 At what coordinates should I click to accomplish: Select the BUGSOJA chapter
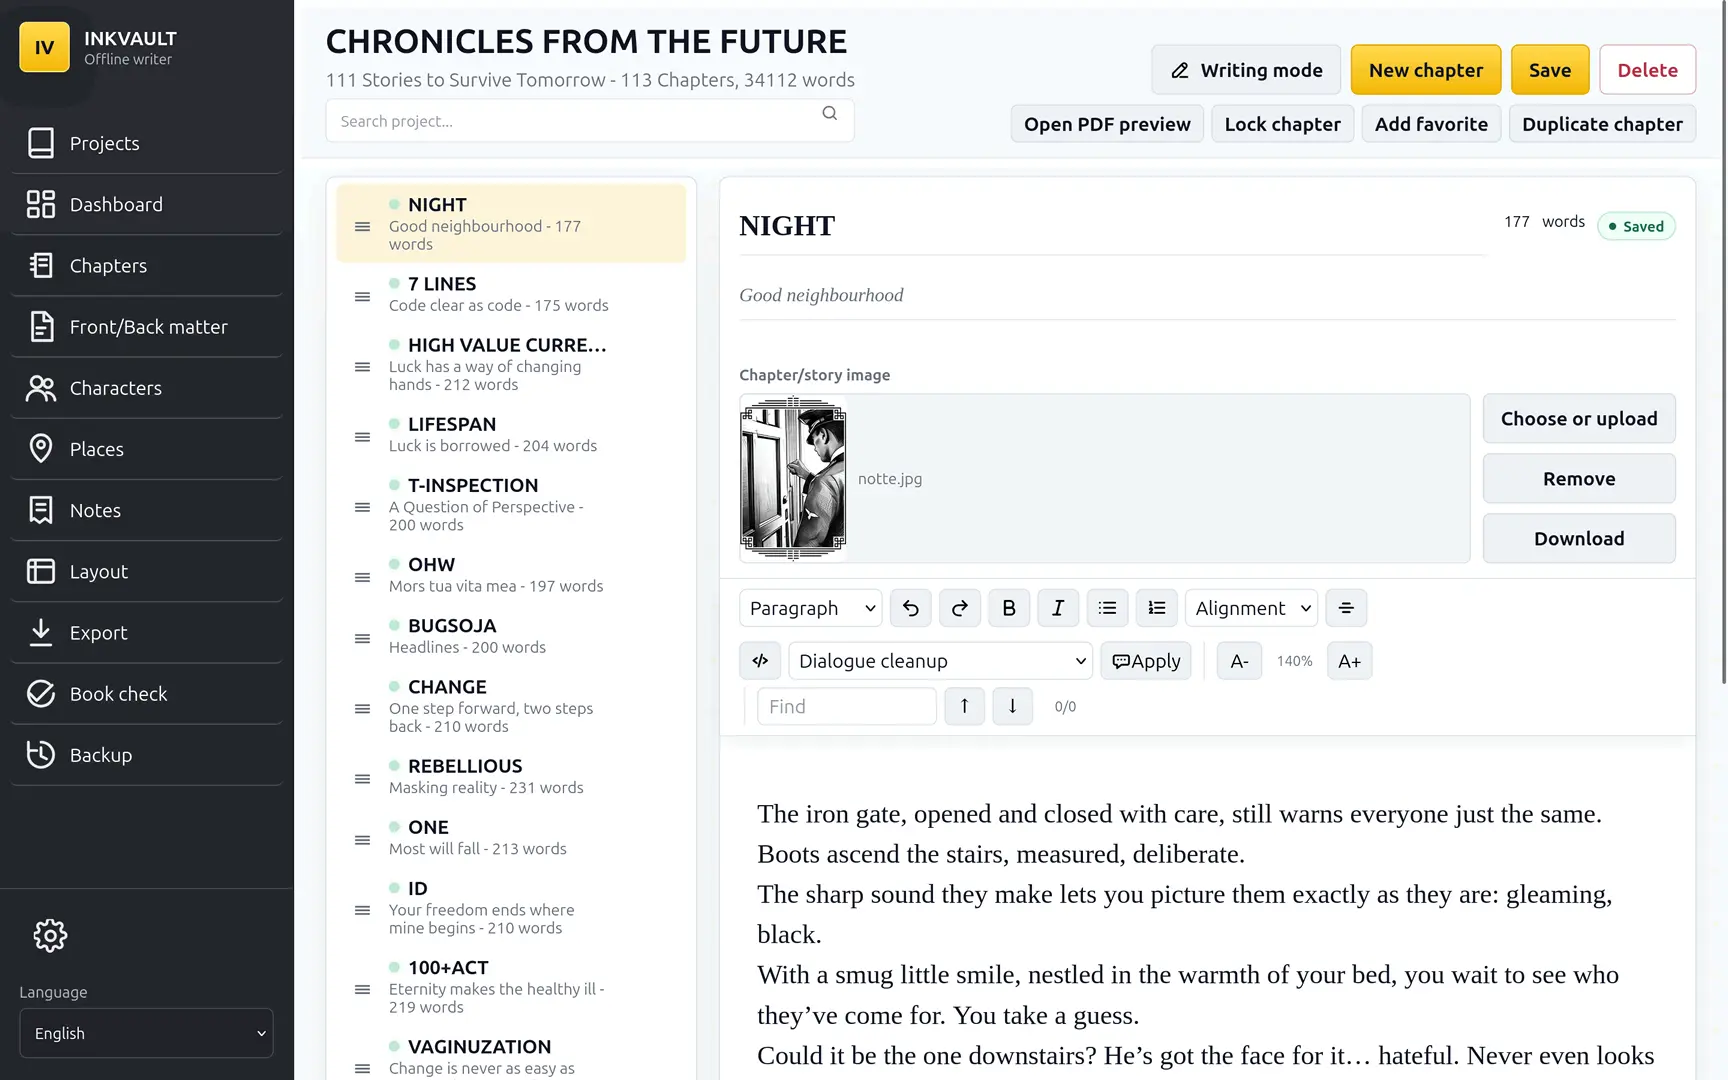(x=511, y=636)
